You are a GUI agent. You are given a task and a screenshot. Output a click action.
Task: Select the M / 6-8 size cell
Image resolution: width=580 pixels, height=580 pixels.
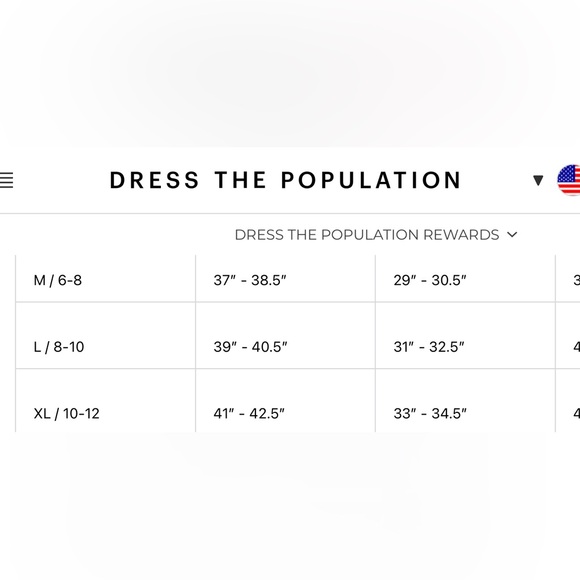(x=105, y=279)
